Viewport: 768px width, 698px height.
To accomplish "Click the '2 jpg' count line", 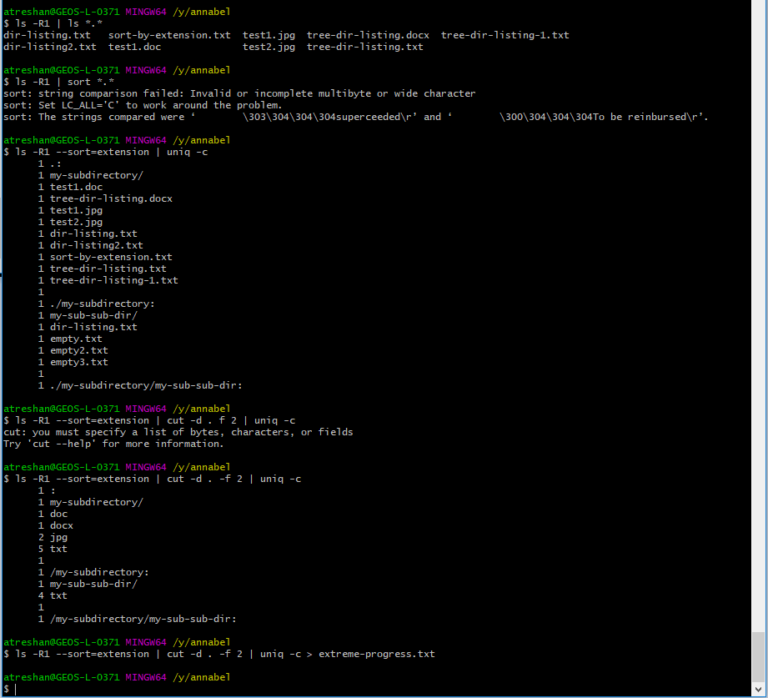I will coord(53,537).
